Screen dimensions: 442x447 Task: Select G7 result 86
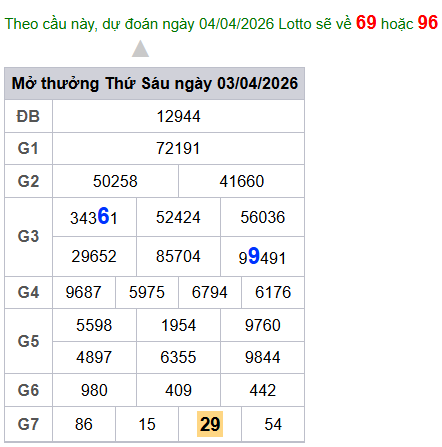pyautogui.click(x=83, y=424)
